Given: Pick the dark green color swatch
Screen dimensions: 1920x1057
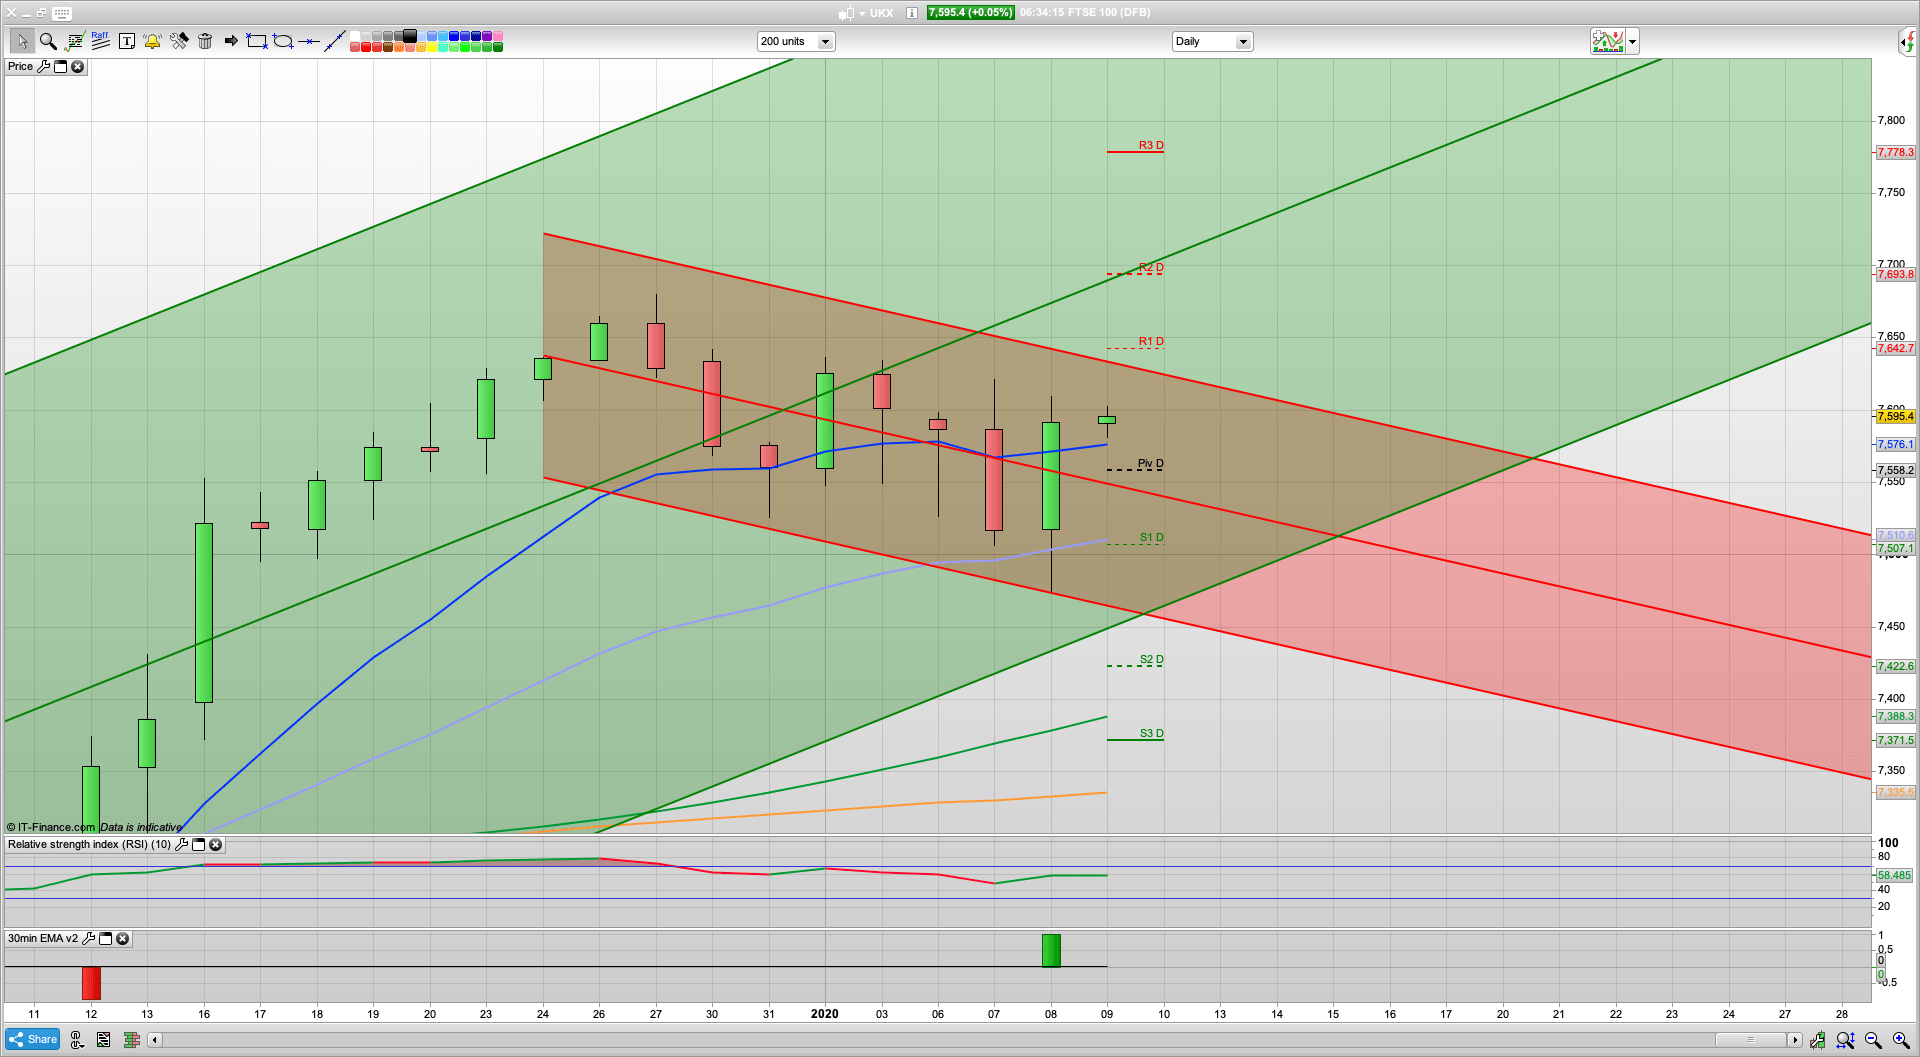Looking at the screenshot, I should (498, 47).
